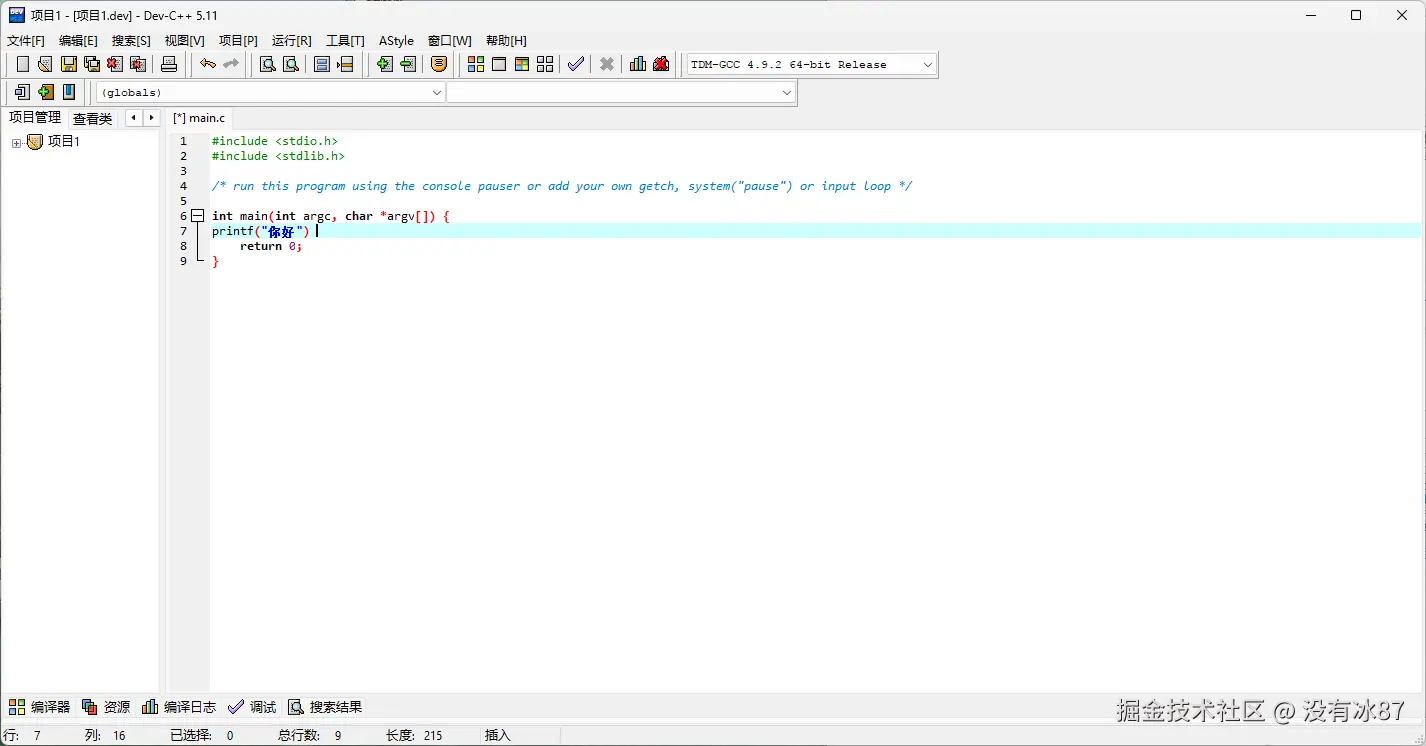This screenshot has width=1426, height=746.
Task: Open the 编辑[E] menu
Action: (x=78, y=41)
